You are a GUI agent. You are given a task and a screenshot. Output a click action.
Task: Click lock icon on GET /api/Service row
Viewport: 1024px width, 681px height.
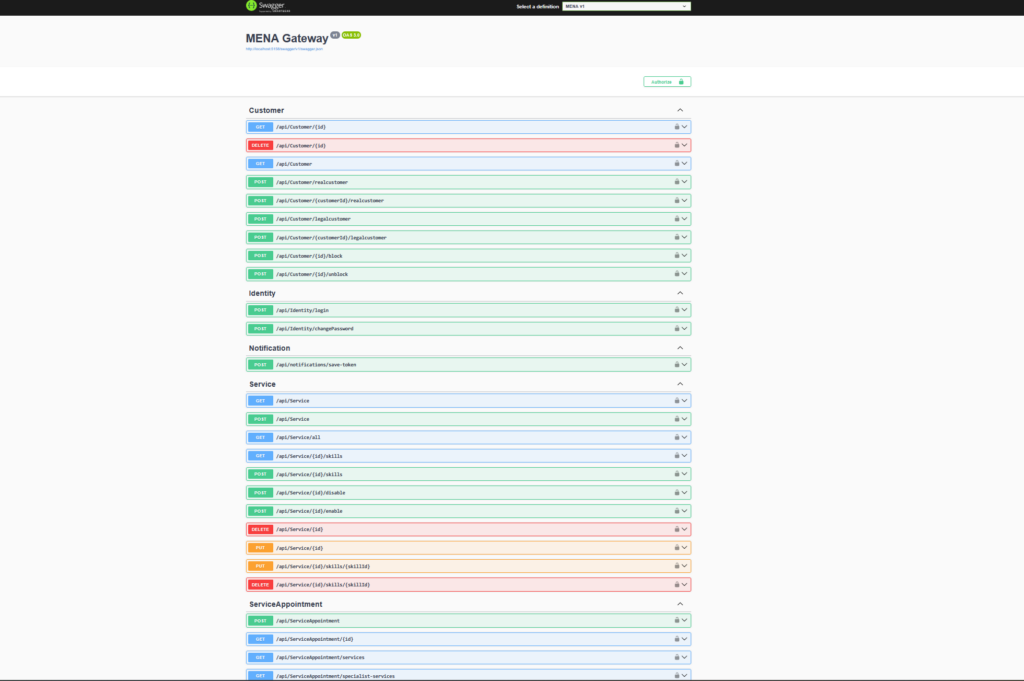tap(677, 400)
